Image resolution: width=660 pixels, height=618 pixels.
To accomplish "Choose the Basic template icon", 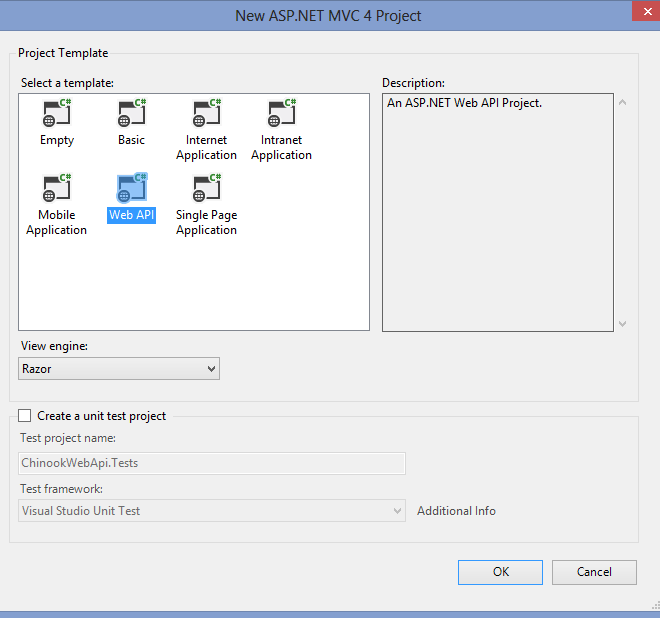I will [x=132, y=113].
